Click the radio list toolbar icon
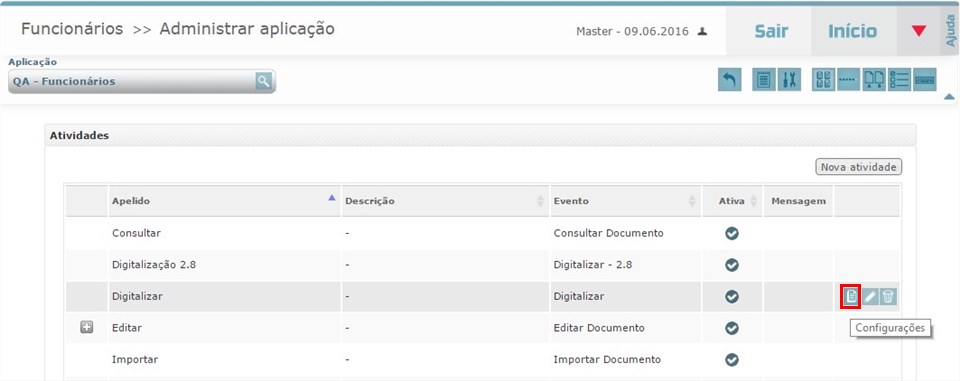Image resolution: width=960 pixels, height=381 pixels. click(899, 80)
